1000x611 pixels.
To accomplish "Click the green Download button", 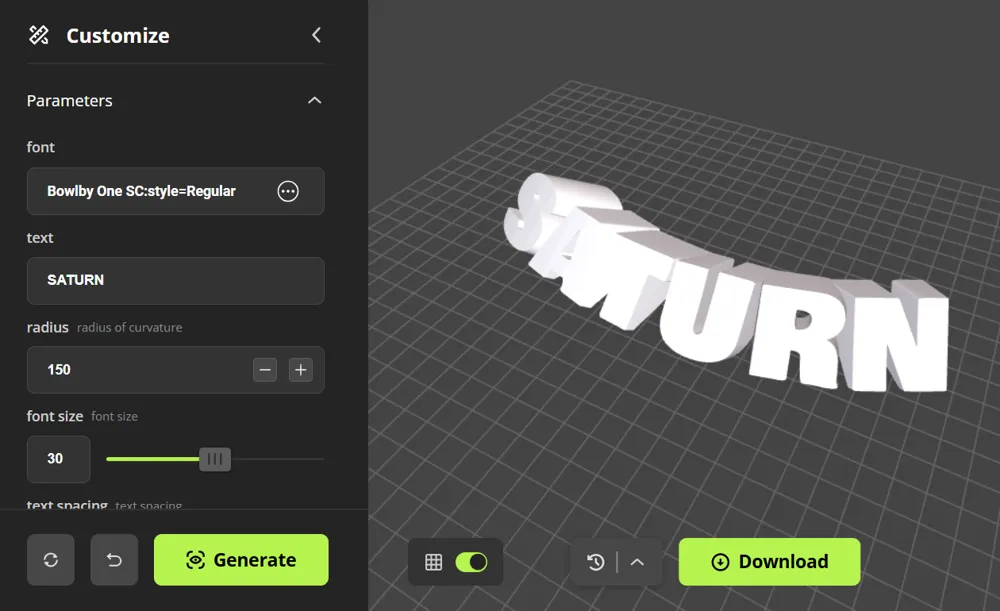I will click(769, 562).
